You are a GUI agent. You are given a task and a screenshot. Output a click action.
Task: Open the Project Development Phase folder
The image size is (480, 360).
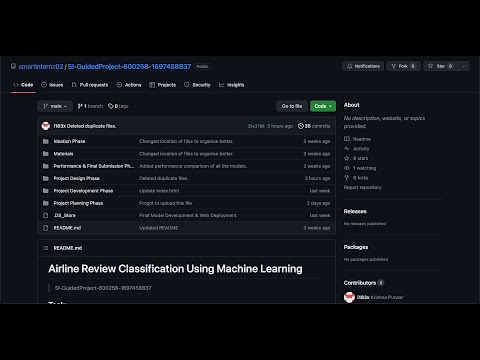83,191
